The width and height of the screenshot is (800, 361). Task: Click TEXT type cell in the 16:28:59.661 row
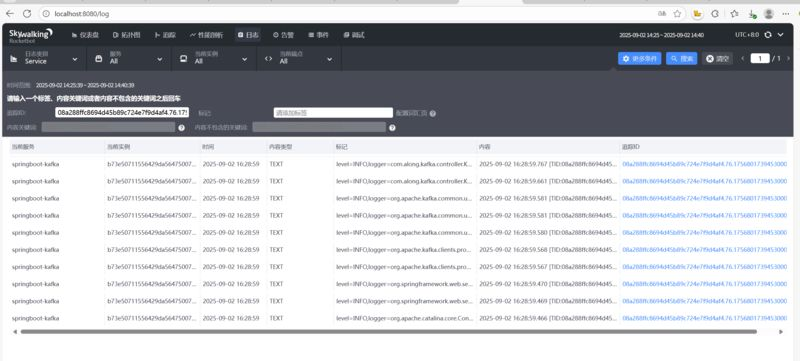pyautogui.click(x=276, y=181)
